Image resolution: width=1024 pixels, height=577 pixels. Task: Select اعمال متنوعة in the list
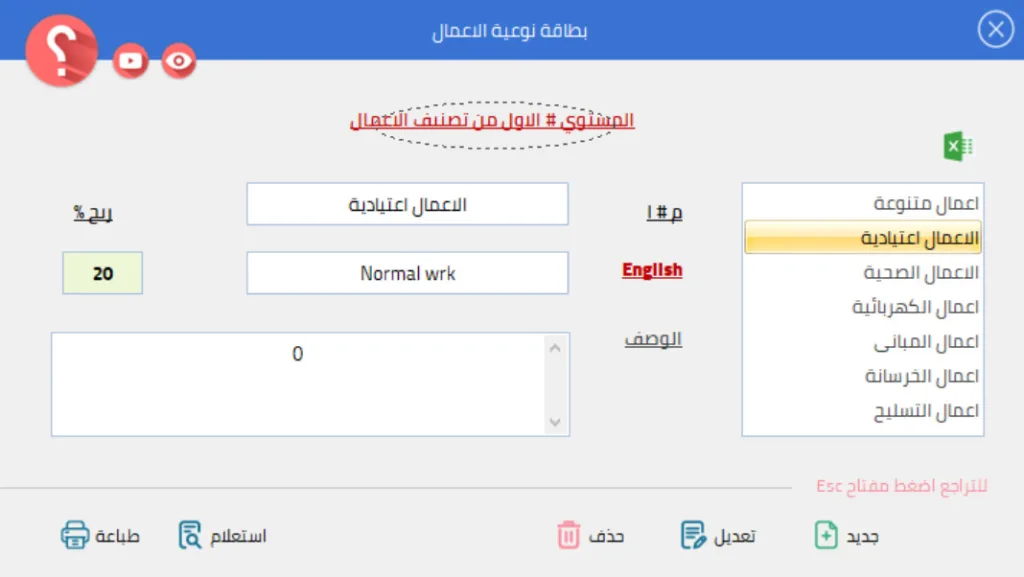[926, 204]
